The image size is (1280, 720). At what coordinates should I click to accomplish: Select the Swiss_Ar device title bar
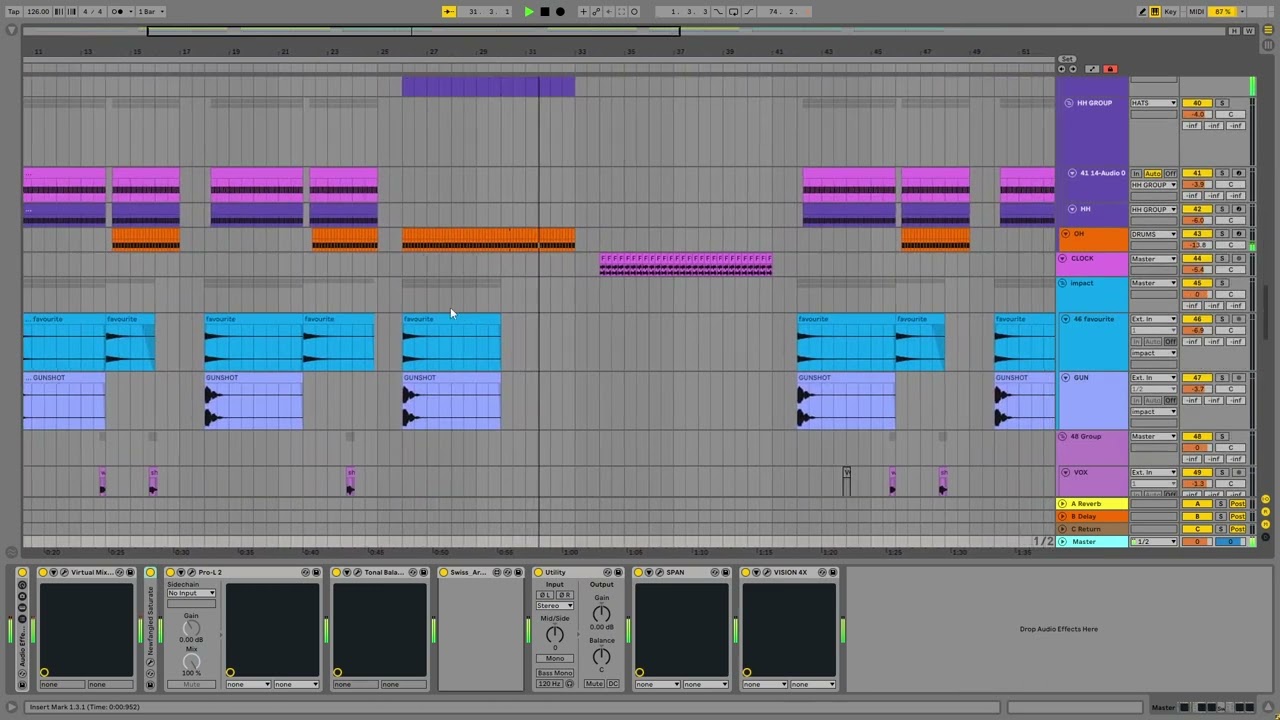click(x=481, y=572)
